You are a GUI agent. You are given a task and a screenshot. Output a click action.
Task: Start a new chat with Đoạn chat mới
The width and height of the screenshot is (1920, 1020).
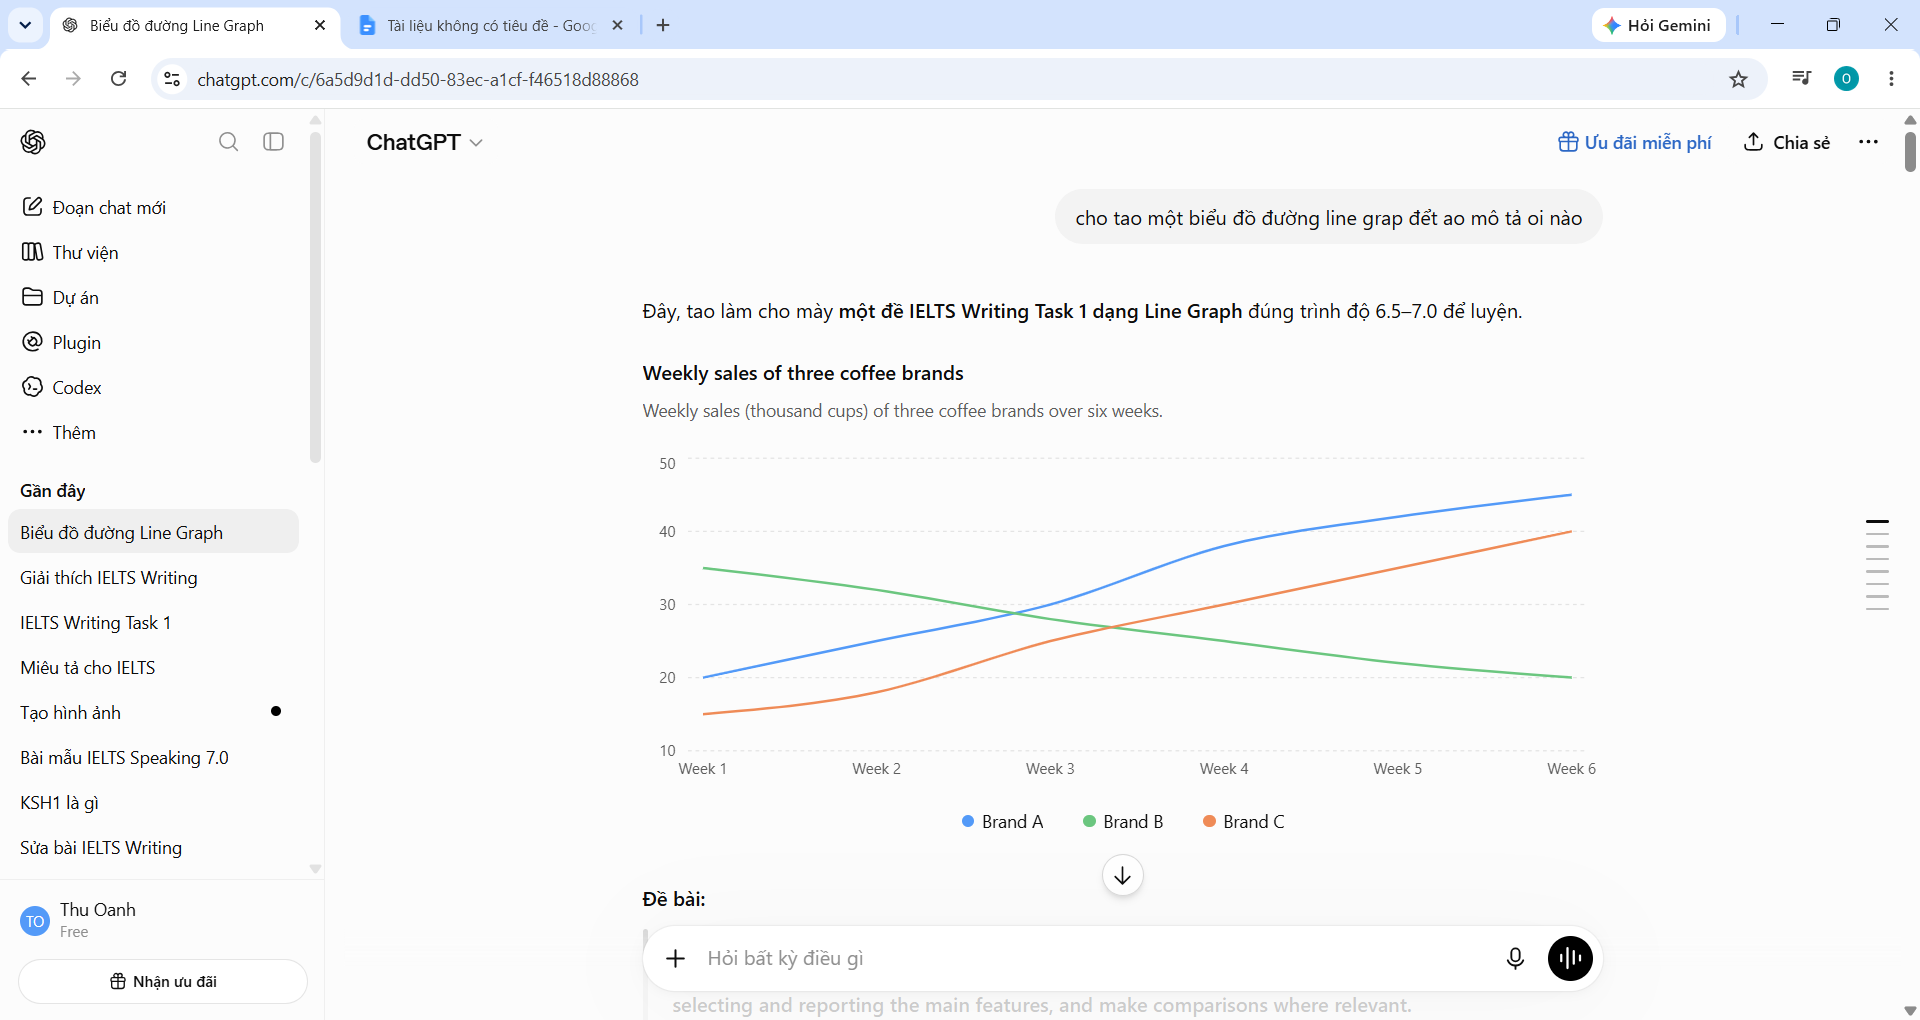point(155,207)
